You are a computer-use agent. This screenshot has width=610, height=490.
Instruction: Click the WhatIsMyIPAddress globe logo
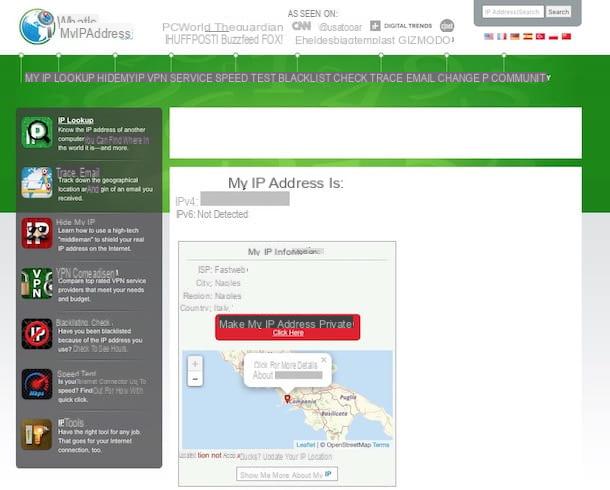(37, 26)
